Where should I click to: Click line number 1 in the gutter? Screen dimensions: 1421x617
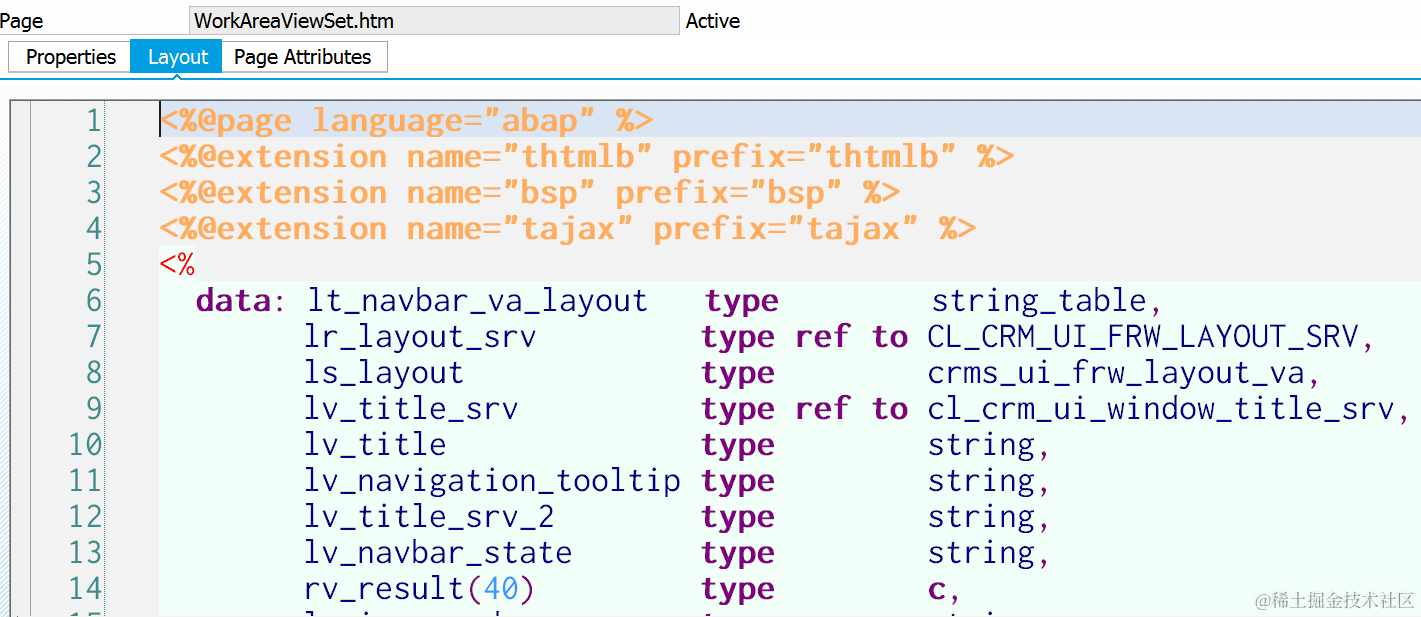point(93,121)
